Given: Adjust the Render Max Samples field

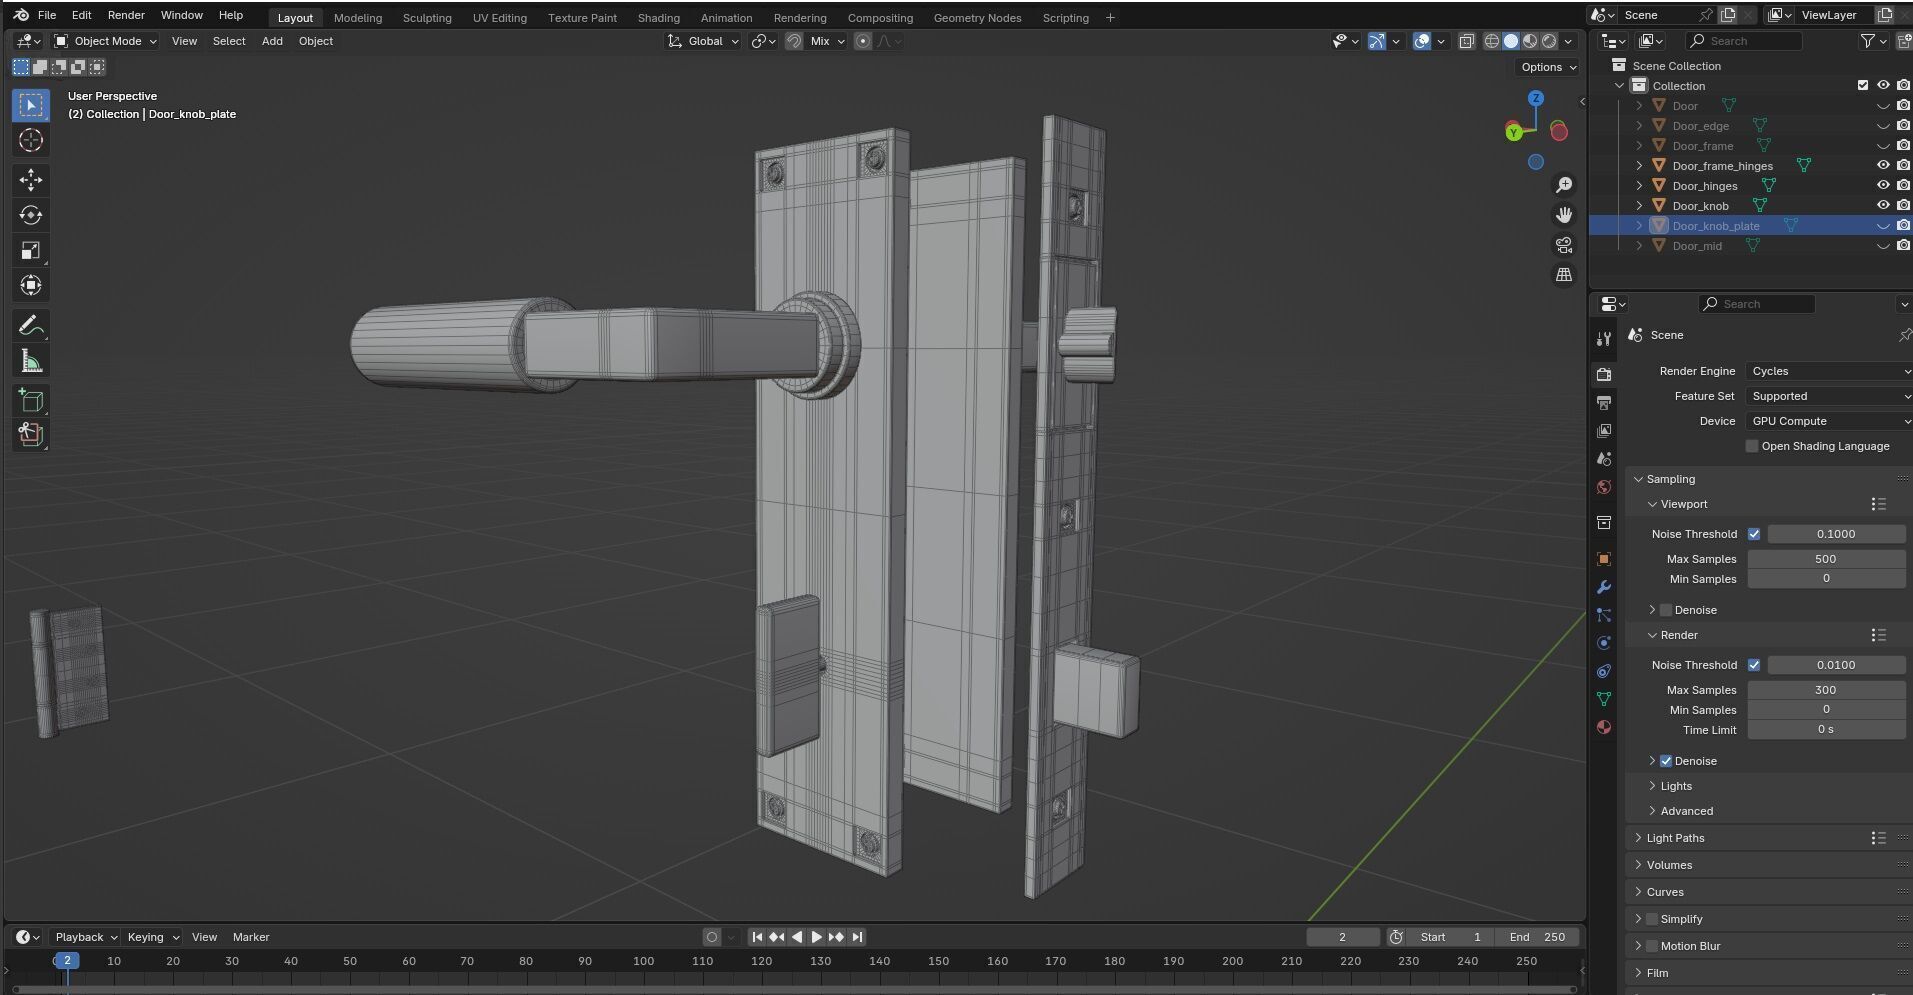Looking at the screenshot, I should [1826, 690].
